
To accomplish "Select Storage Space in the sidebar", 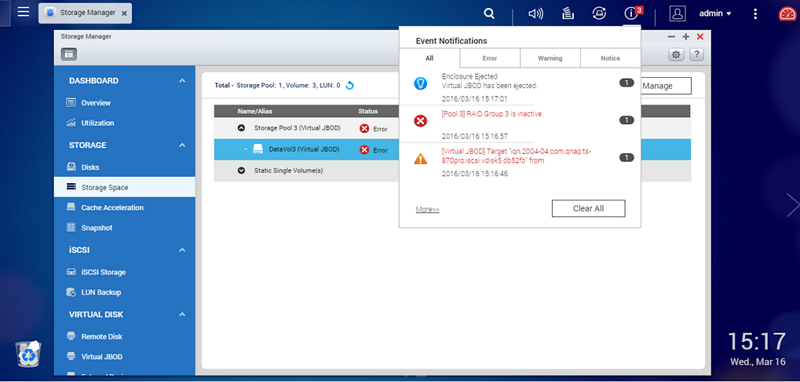I will 124,187.
